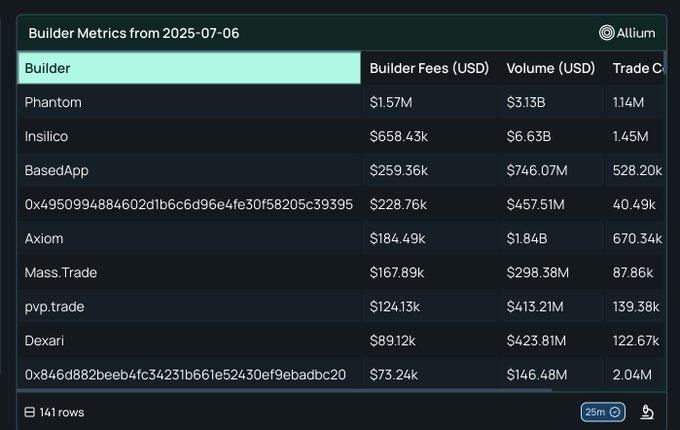680x430 pixels.
Task: Click the 0x4950994884602d1b address cell
Action: point(189,204)
